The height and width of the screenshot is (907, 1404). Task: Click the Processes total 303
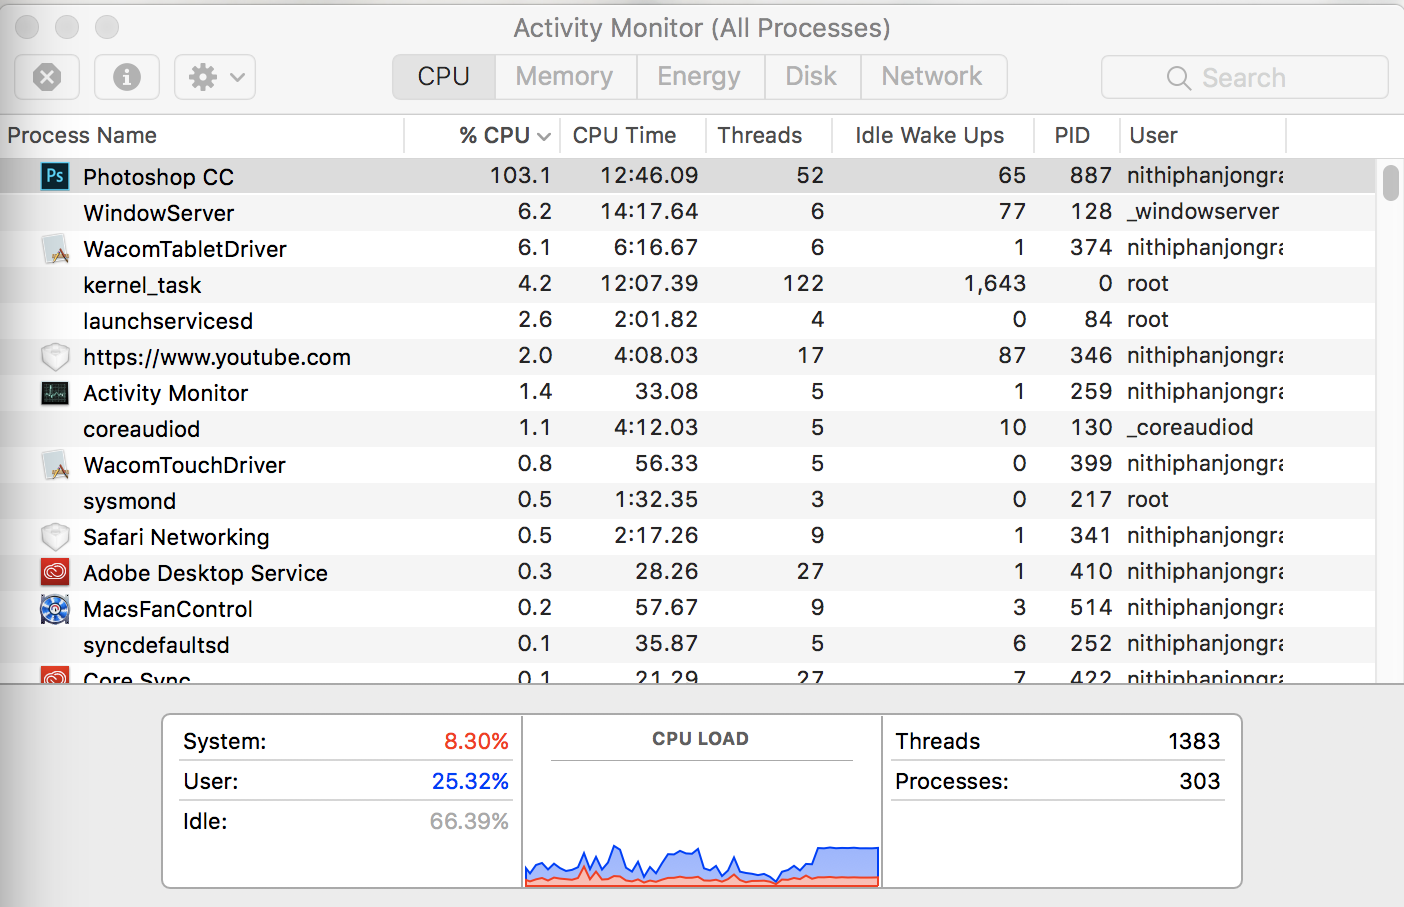tap(1200, 781)
